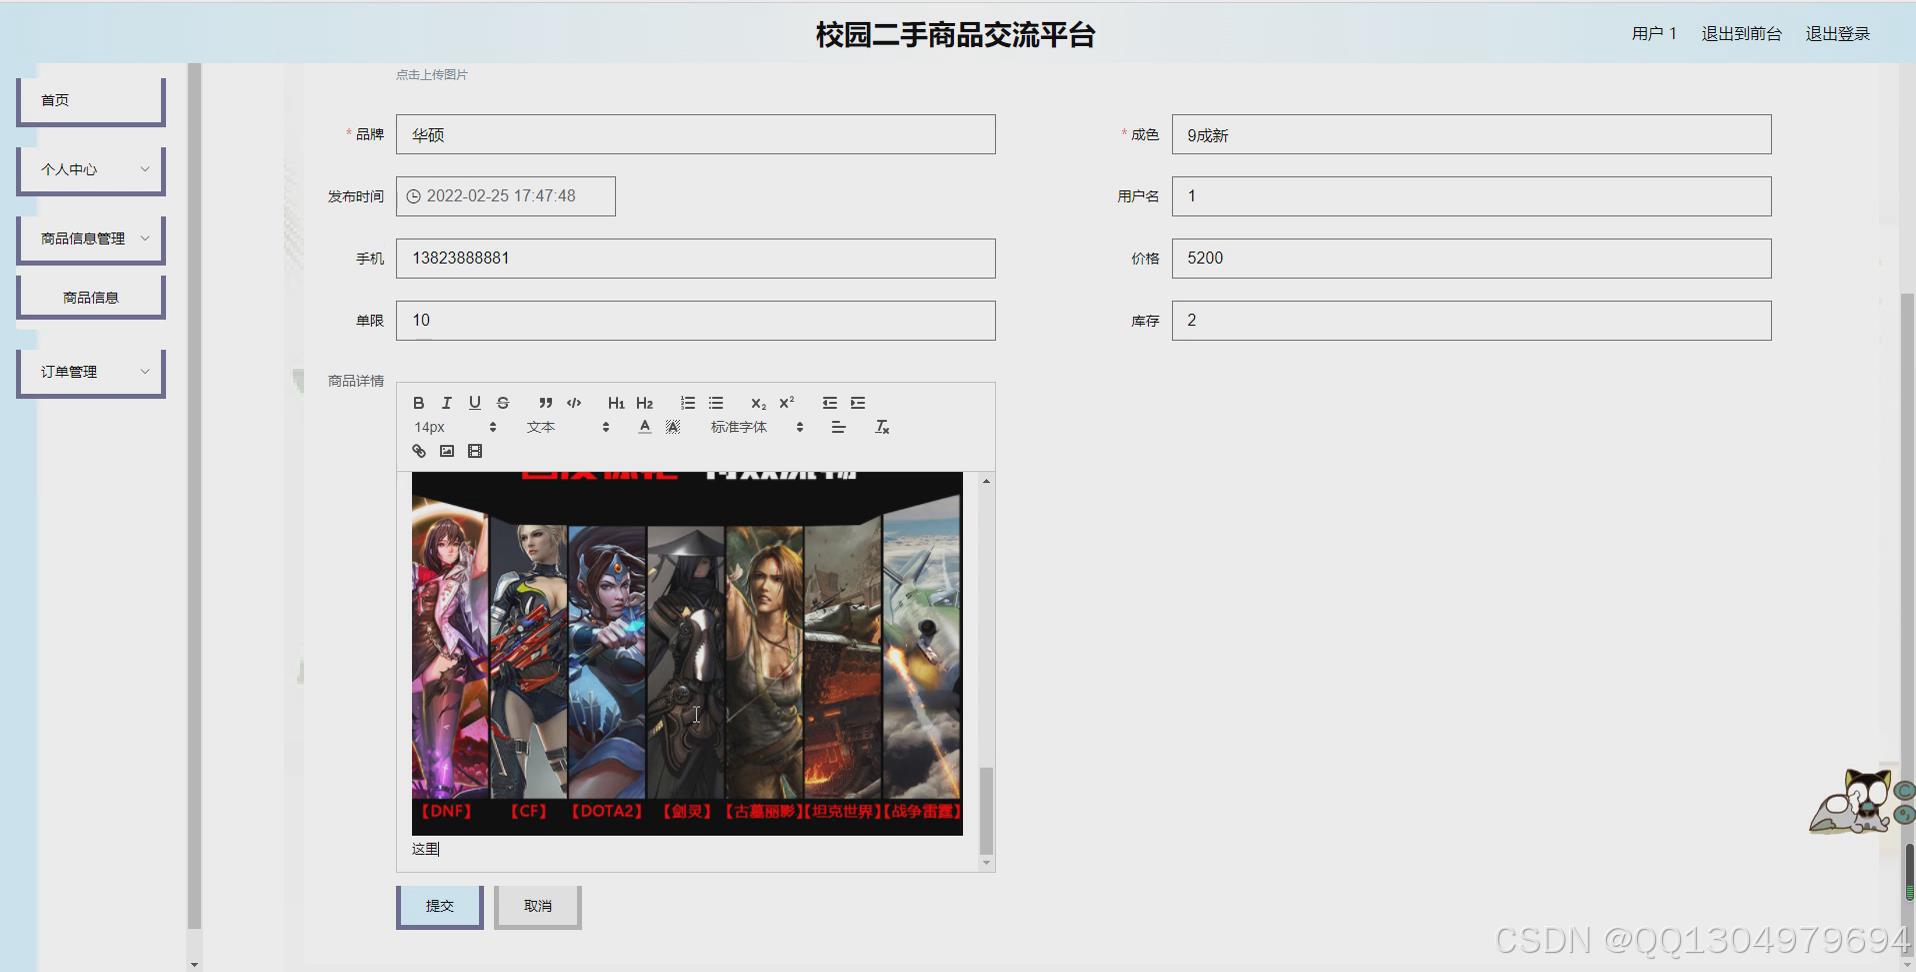This screenshot has height=972, width=1916.
Task: Click the editor vertical scrollbar thumb
Action: (986, 810)
